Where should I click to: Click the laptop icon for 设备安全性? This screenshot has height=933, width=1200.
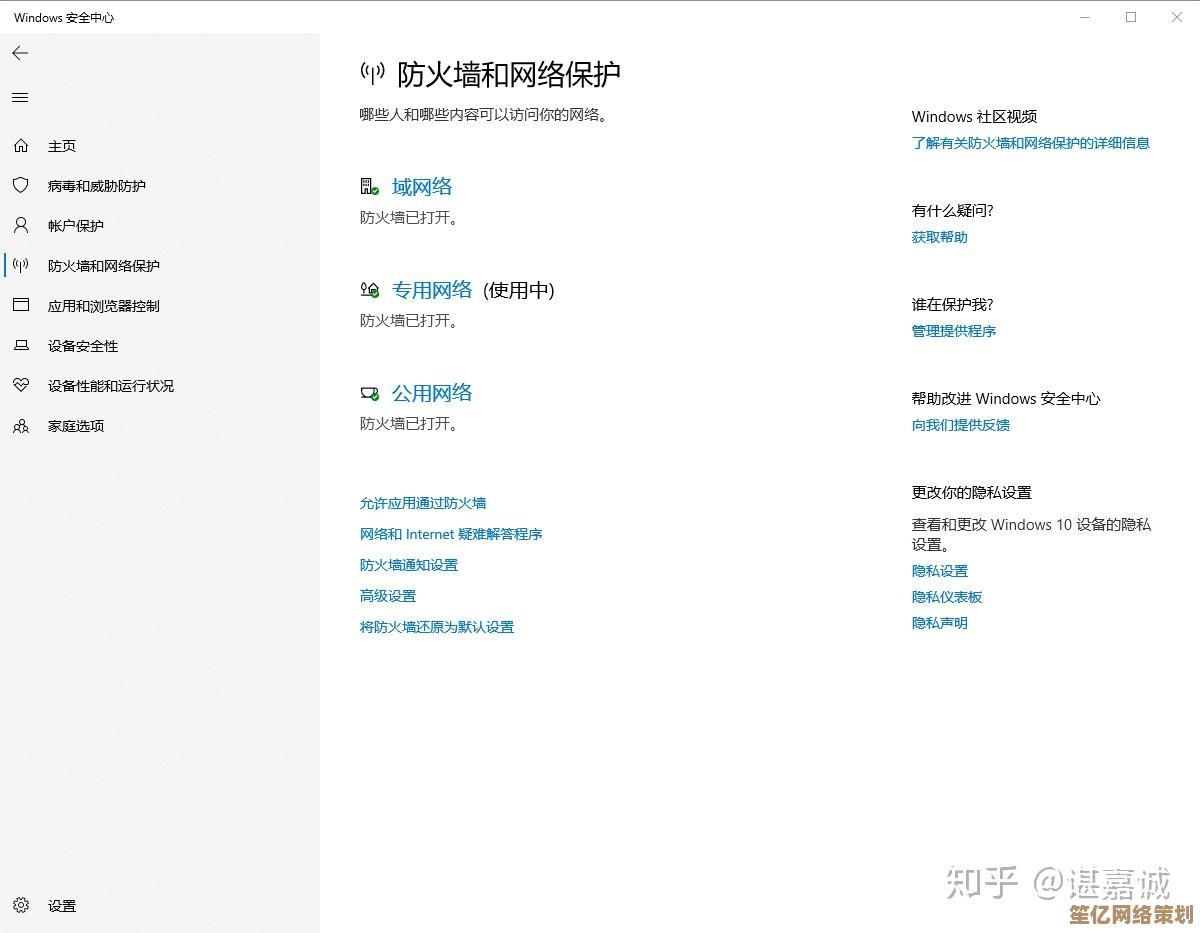pos(21,346)
